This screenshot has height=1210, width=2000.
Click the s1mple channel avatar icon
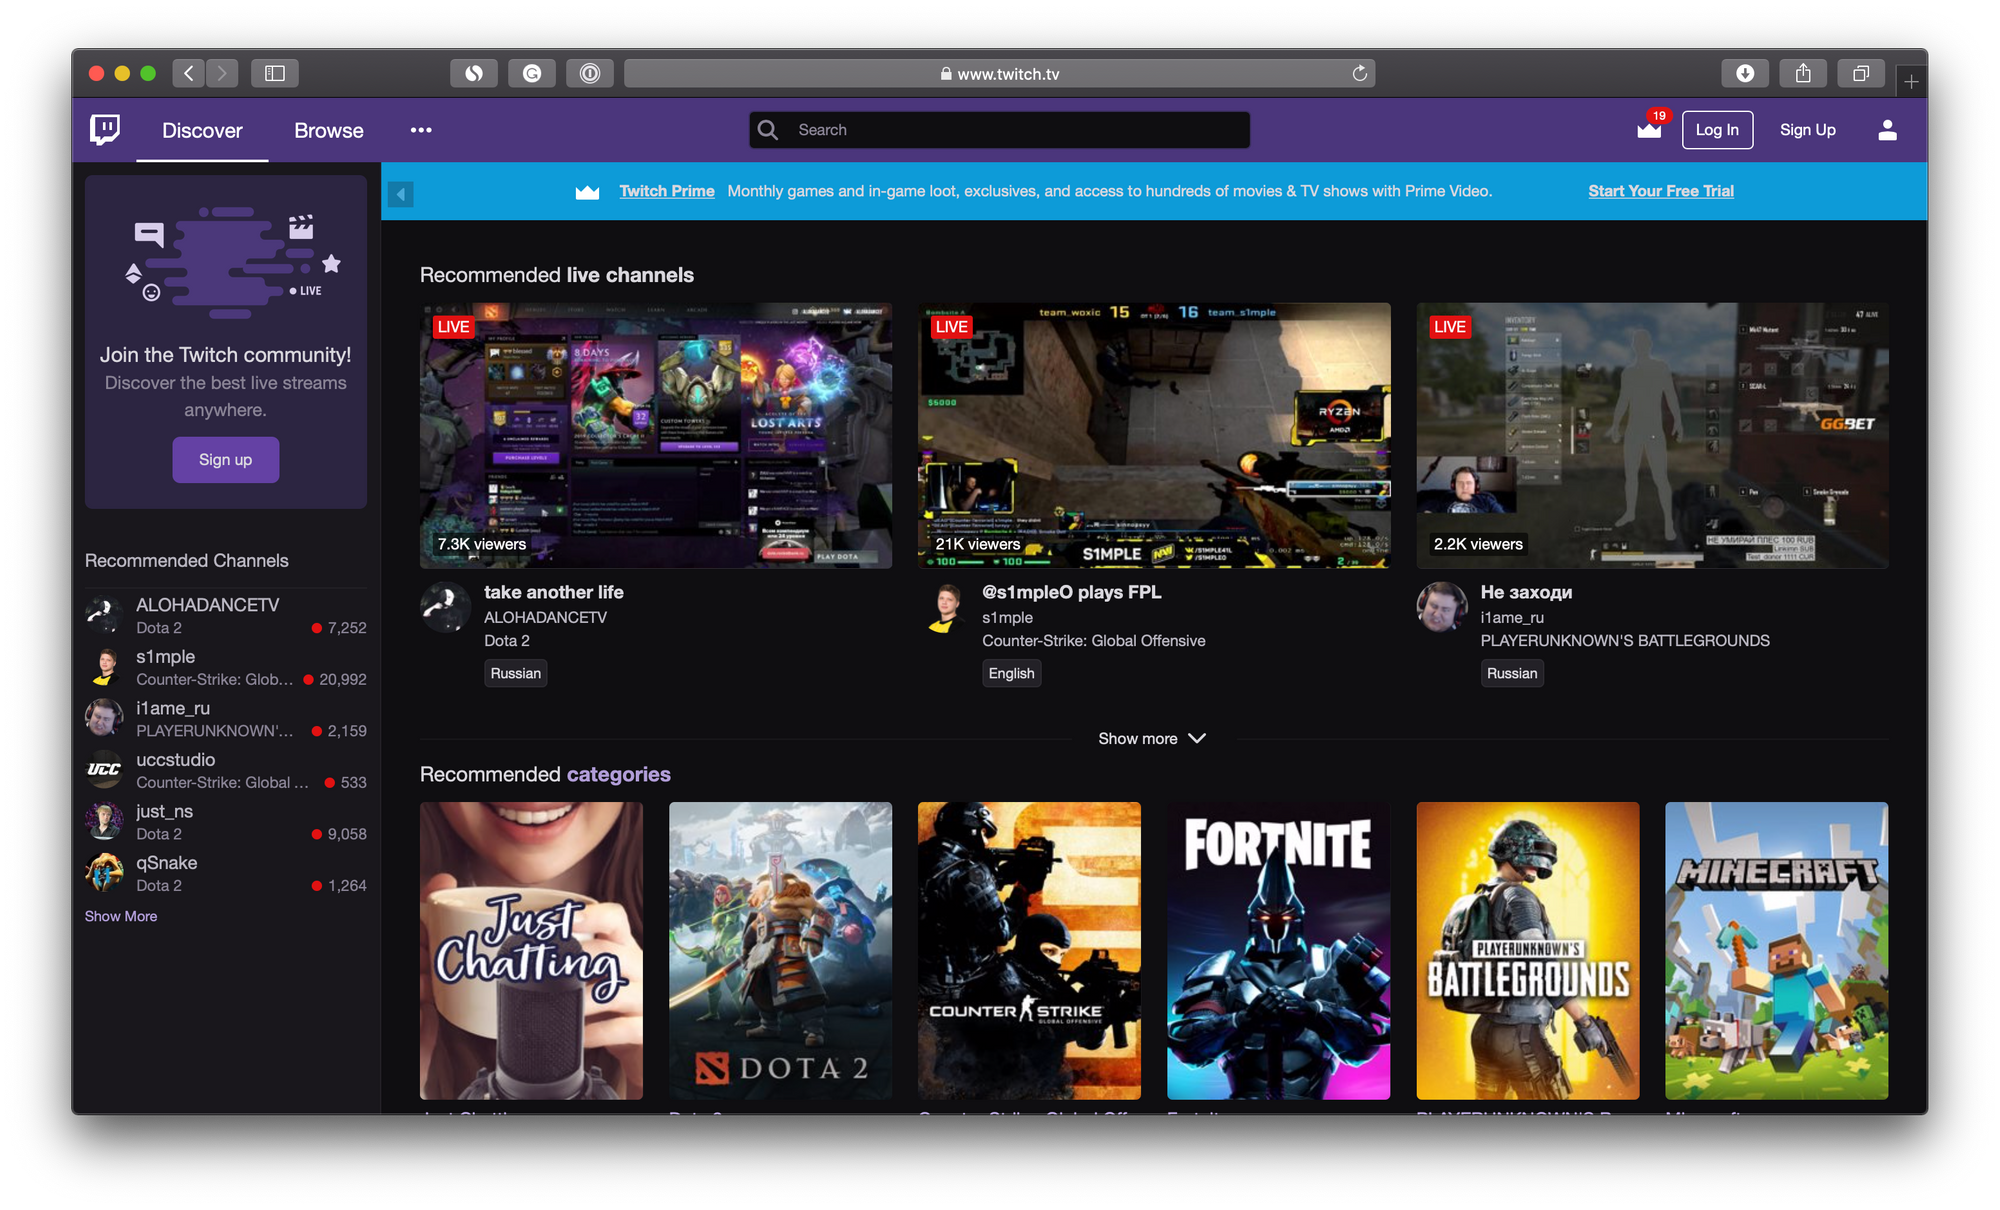point(106,667)
